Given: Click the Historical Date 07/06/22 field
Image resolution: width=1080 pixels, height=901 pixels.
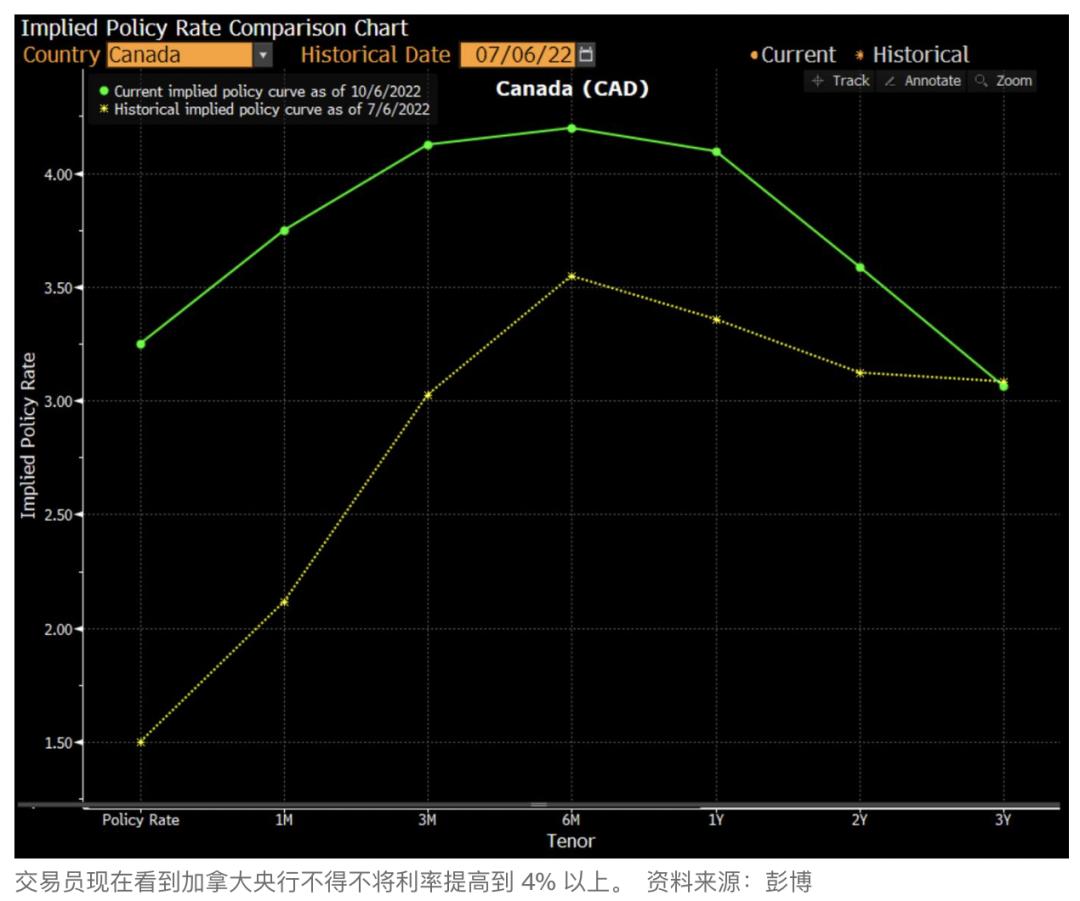Looking at the screenshot, I should point(517,55).
